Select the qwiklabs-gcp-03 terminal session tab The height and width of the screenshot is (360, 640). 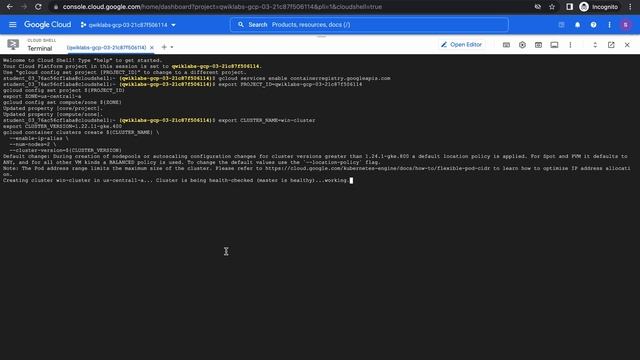[106, 48]
